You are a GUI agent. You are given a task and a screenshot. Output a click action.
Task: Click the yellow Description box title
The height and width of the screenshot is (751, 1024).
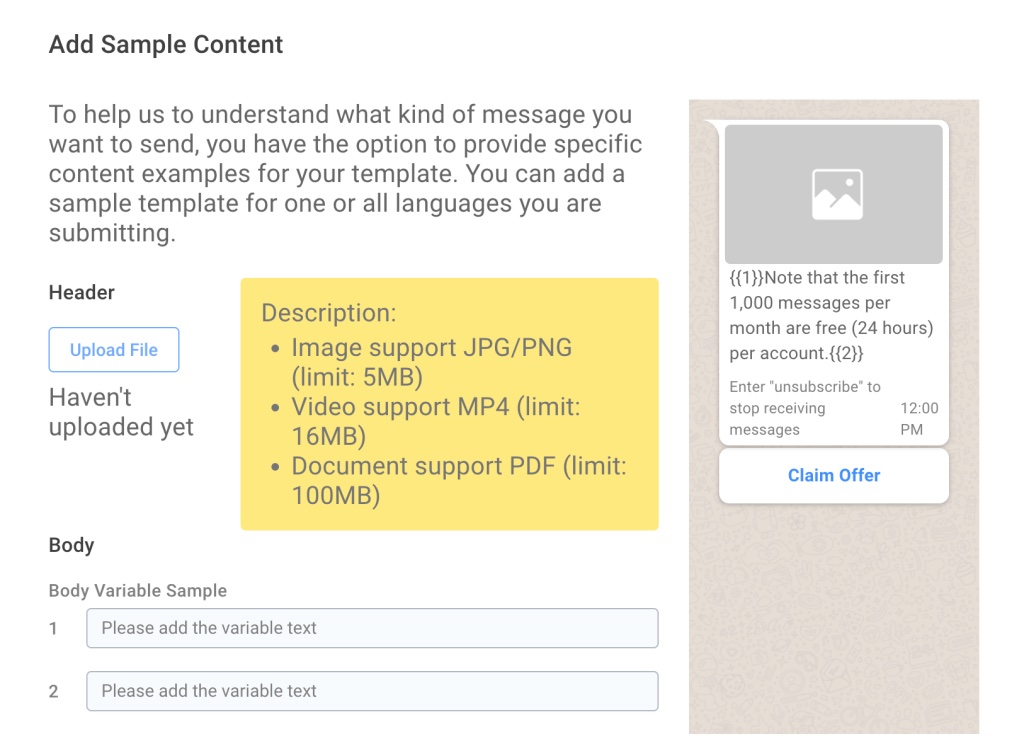[x=329, y=313]
